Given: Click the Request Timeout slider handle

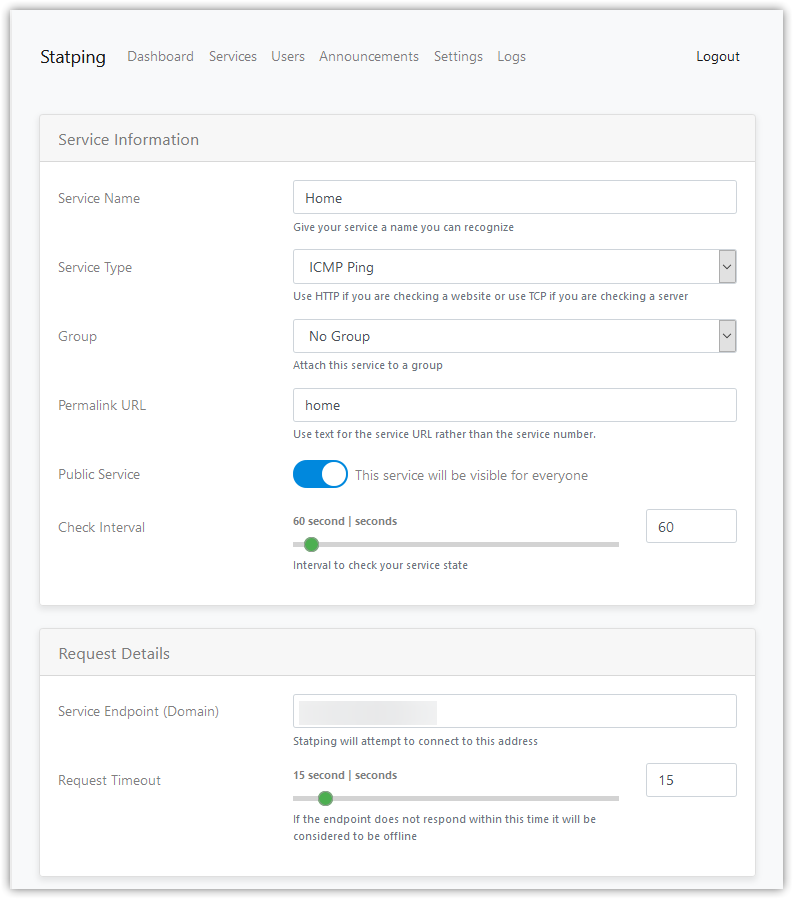Looking at the screenshot, I should (x=325, y=798).
